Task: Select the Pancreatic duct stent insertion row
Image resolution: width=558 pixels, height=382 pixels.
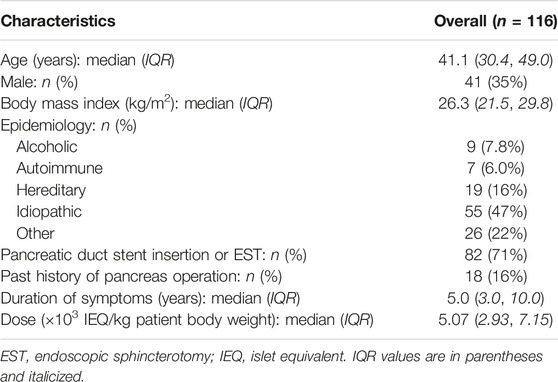Action: point(279,255)
